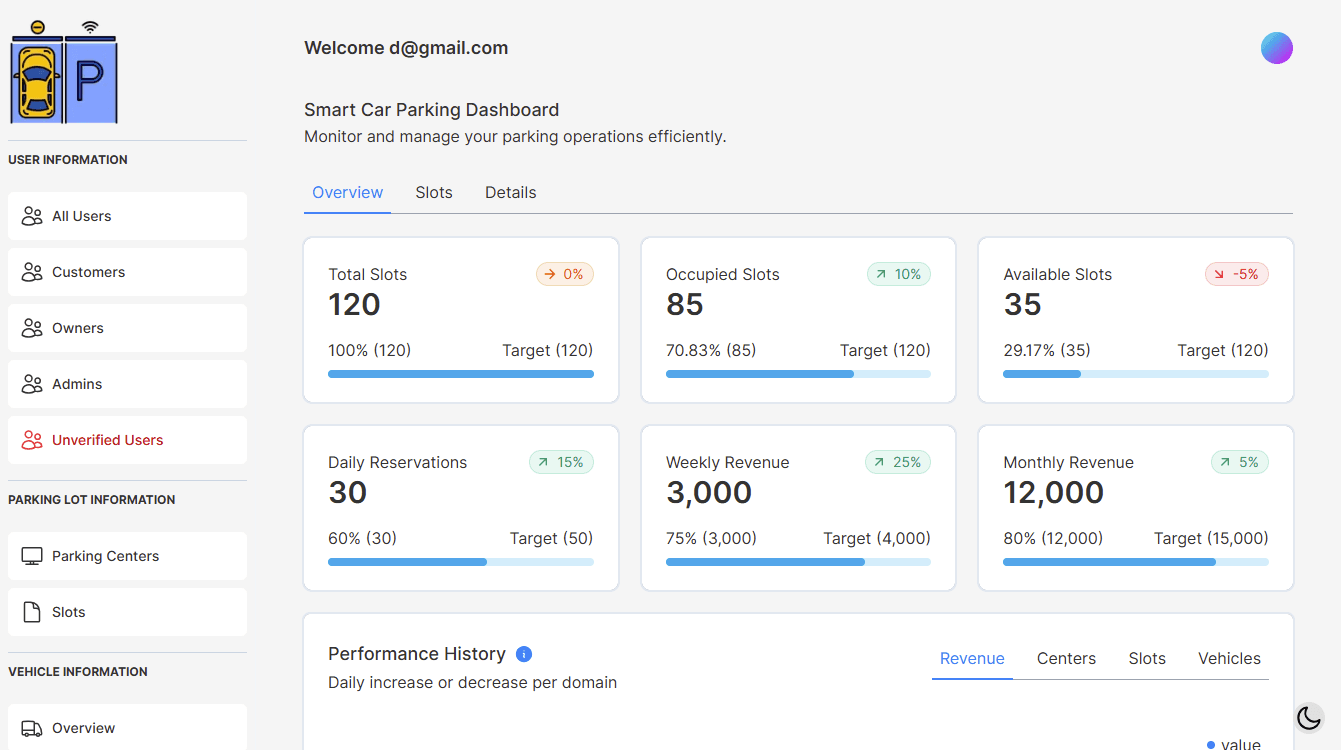Open Parking Centers via its sidebar icon

click(31, 555)
